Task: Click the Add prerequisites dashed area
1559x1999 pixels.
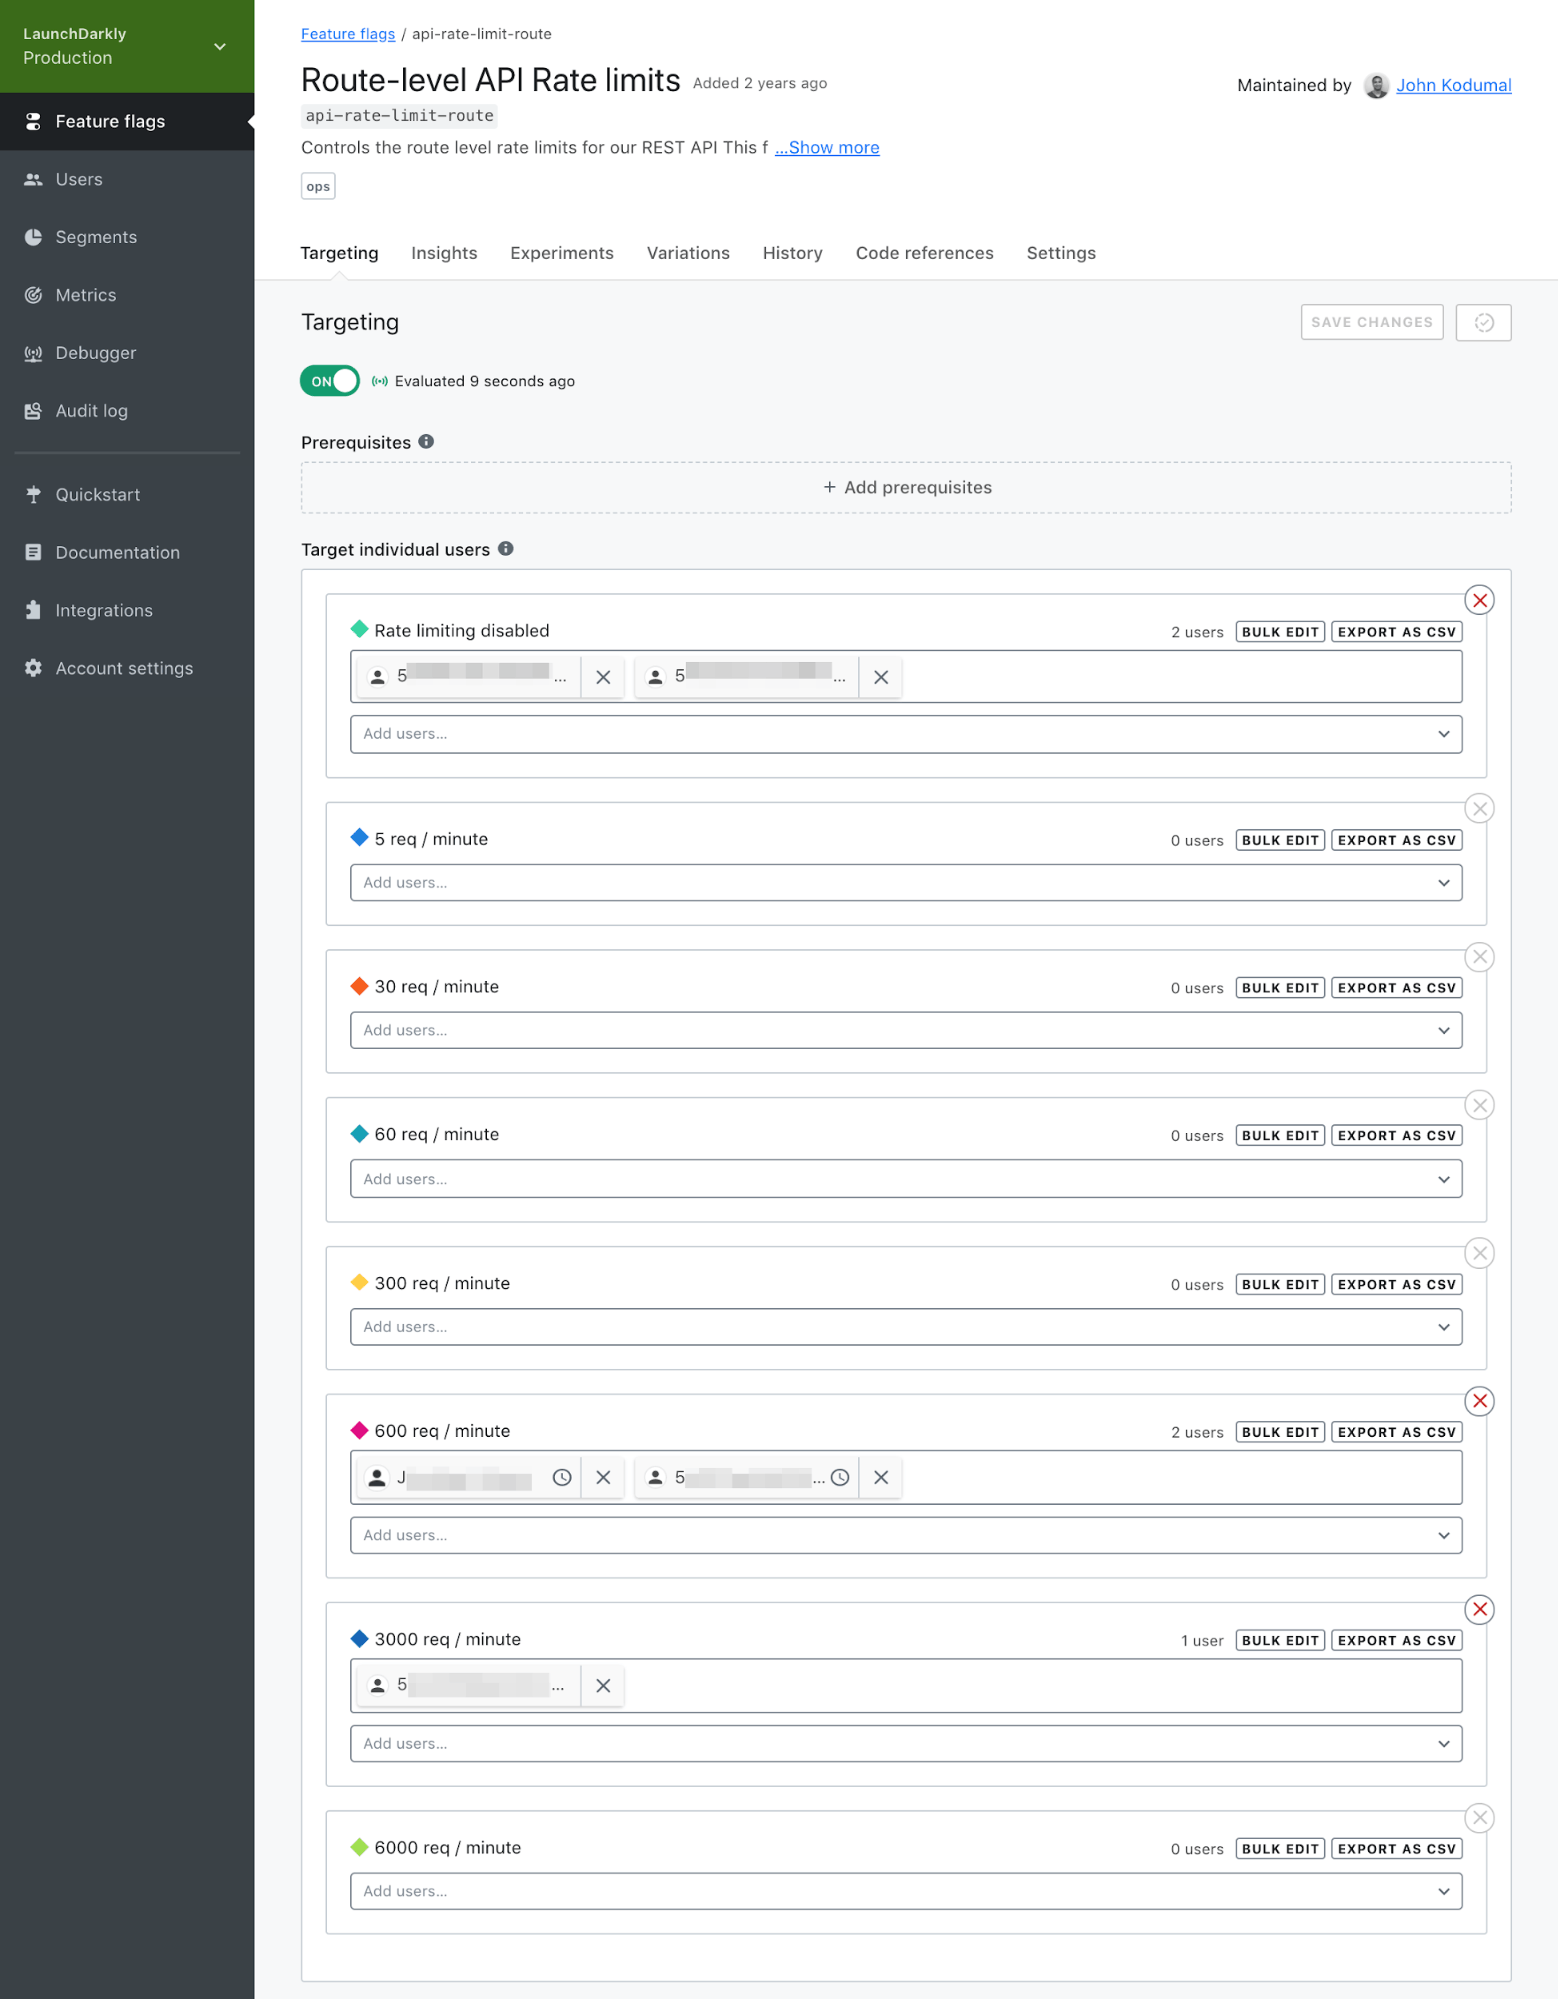Action: pyautogui.click(x=905, y=487)
